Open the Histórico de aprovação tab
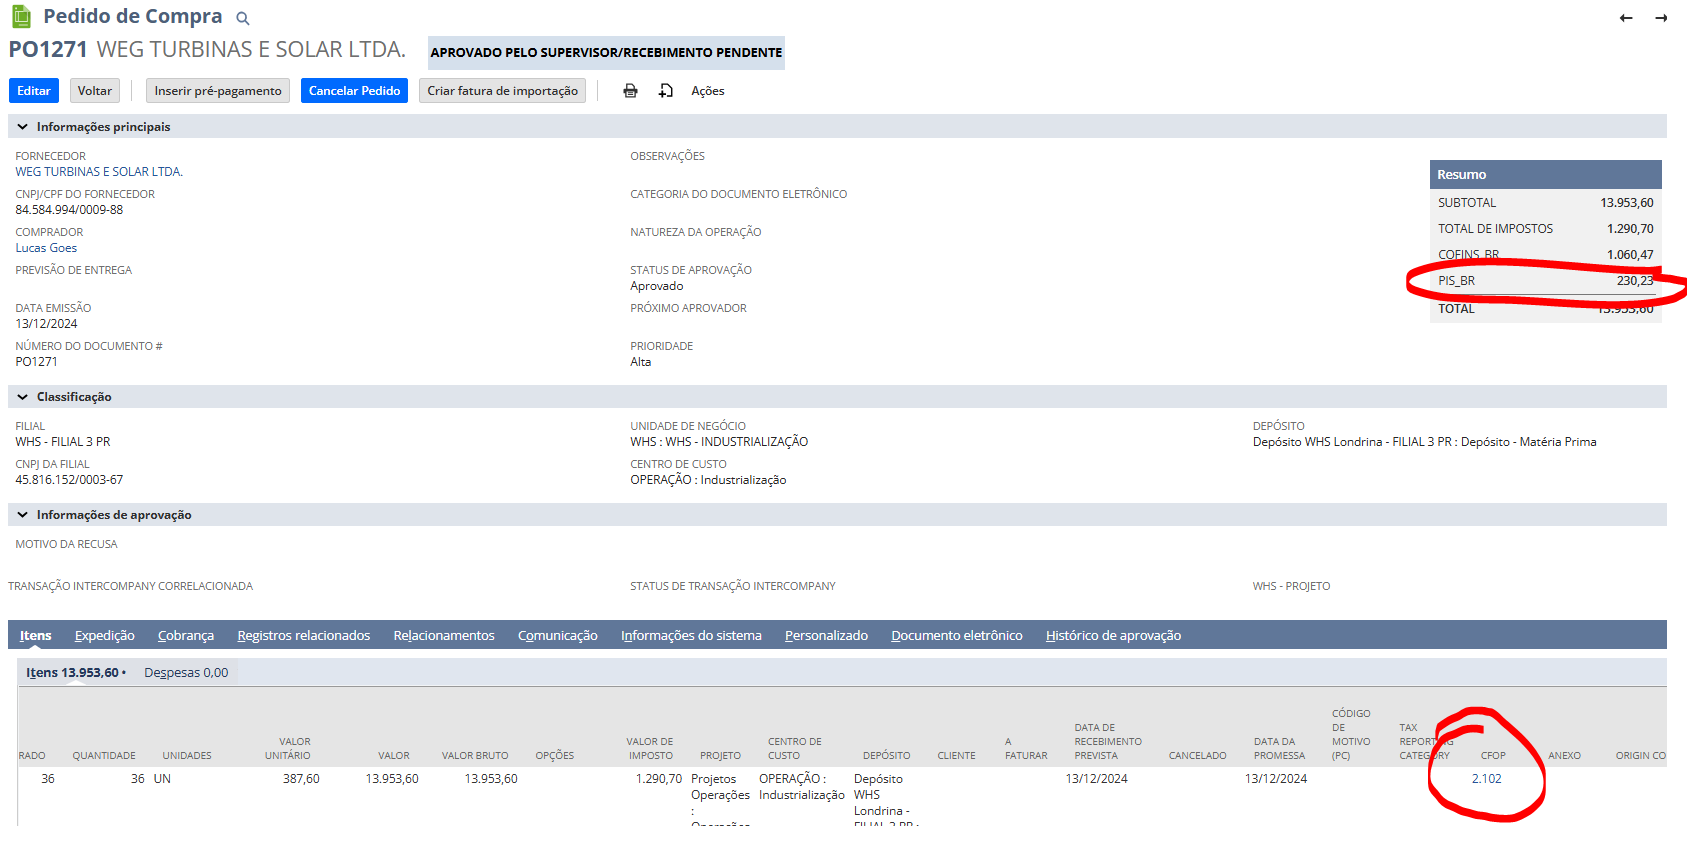 pyautogui.click(x=1113, y=636)
